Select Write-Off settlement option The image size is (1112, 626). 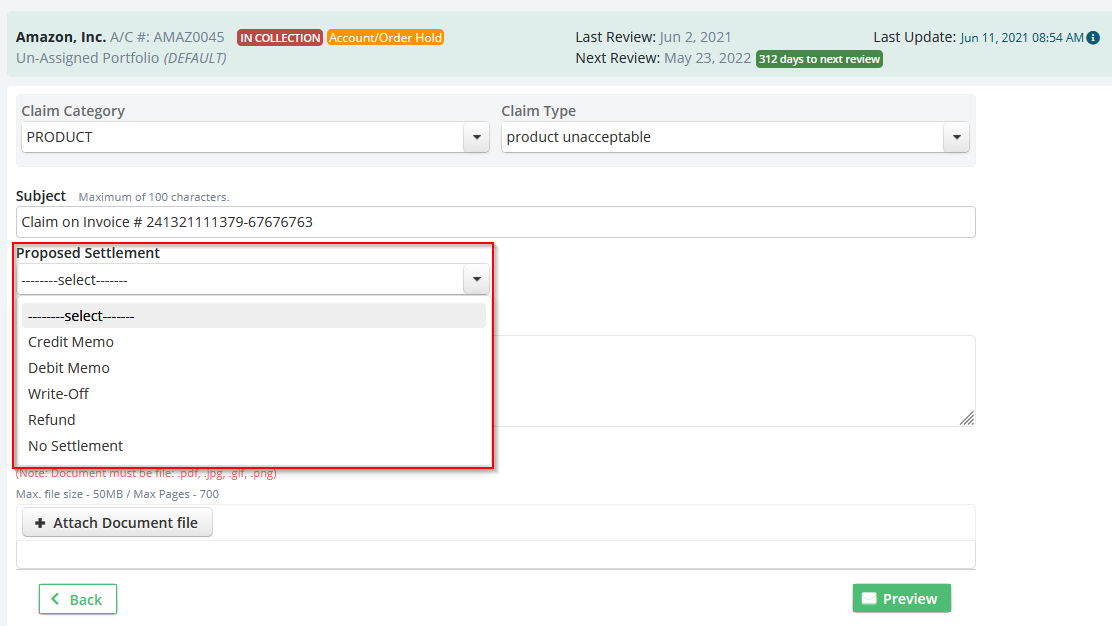click(254, 393)
